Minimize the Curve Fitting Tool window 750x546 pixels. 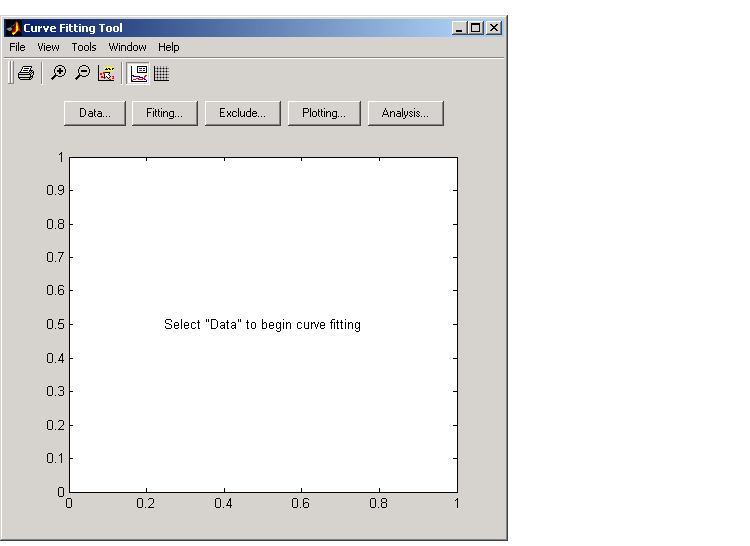point(459,28)
